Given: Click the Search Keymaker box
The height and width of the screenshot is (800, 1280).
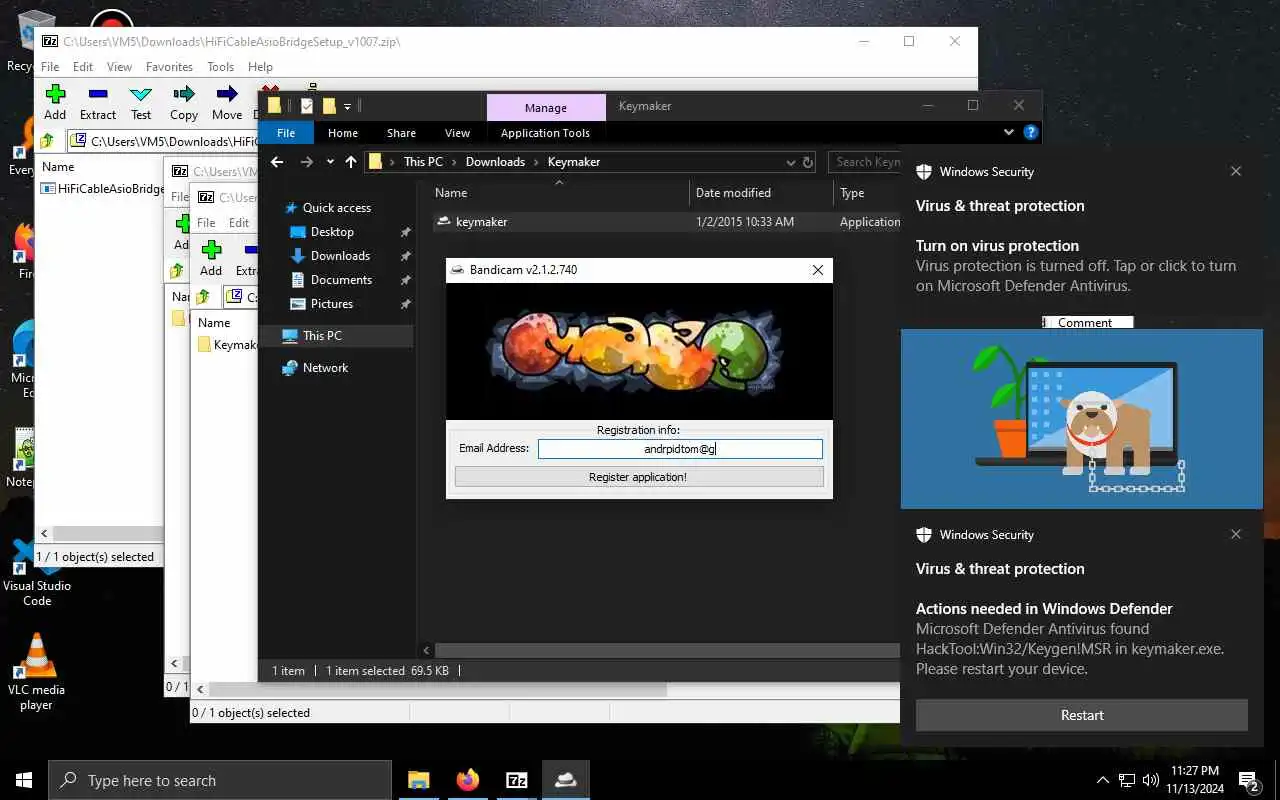Looking at the screenshot, I should tap(865, 162).
